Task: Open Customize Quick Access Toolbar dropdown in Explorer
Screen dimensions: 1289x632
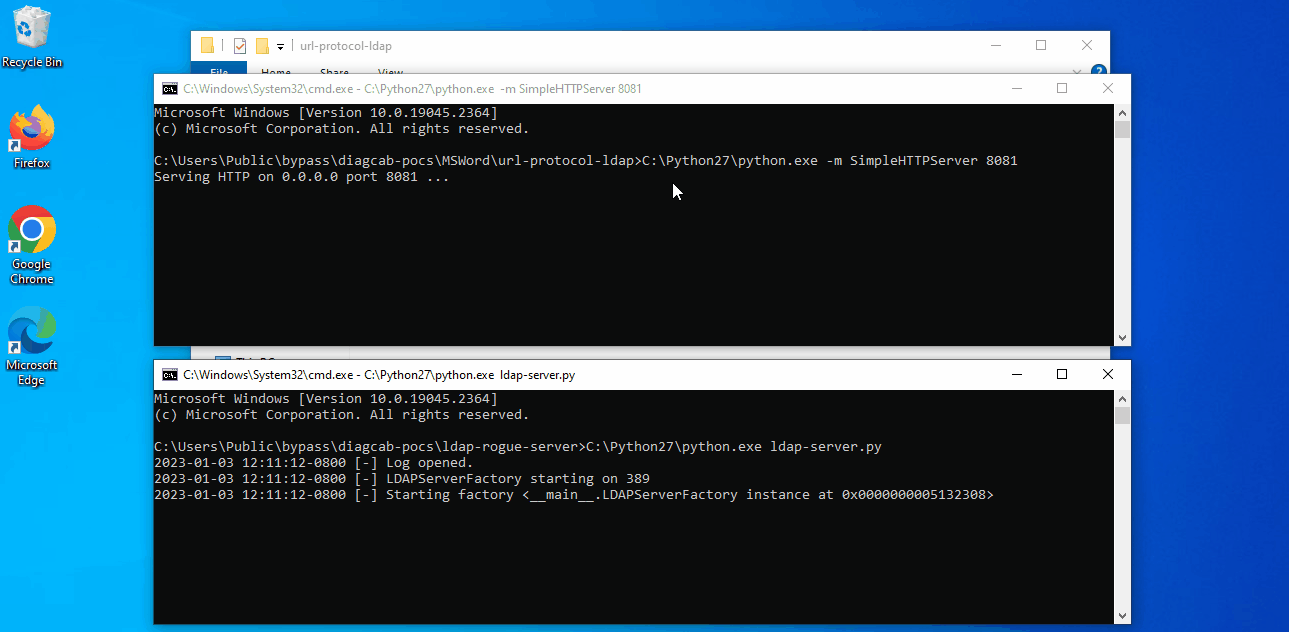Action: [281, 46]
